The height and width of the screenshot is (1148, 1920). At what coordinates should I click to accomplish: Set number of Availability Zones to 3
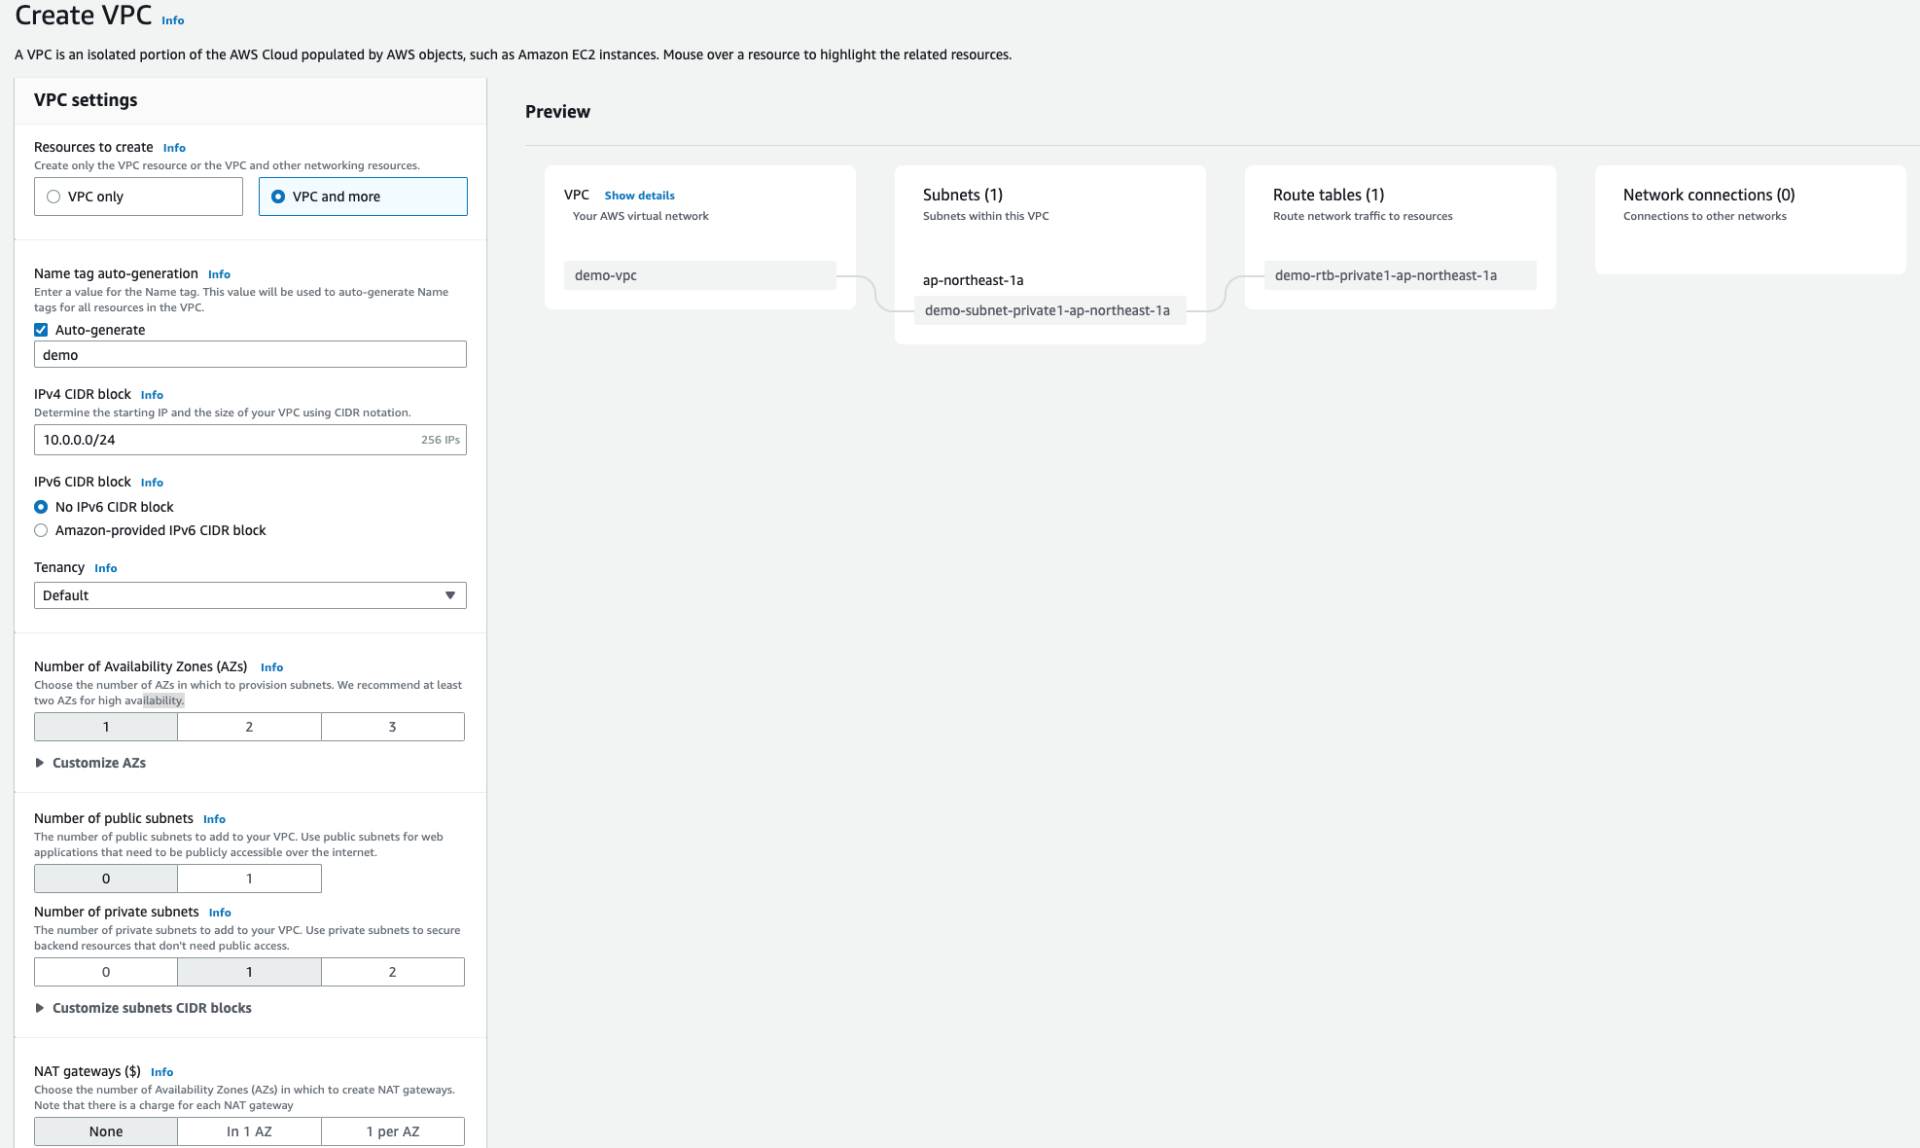392,727
